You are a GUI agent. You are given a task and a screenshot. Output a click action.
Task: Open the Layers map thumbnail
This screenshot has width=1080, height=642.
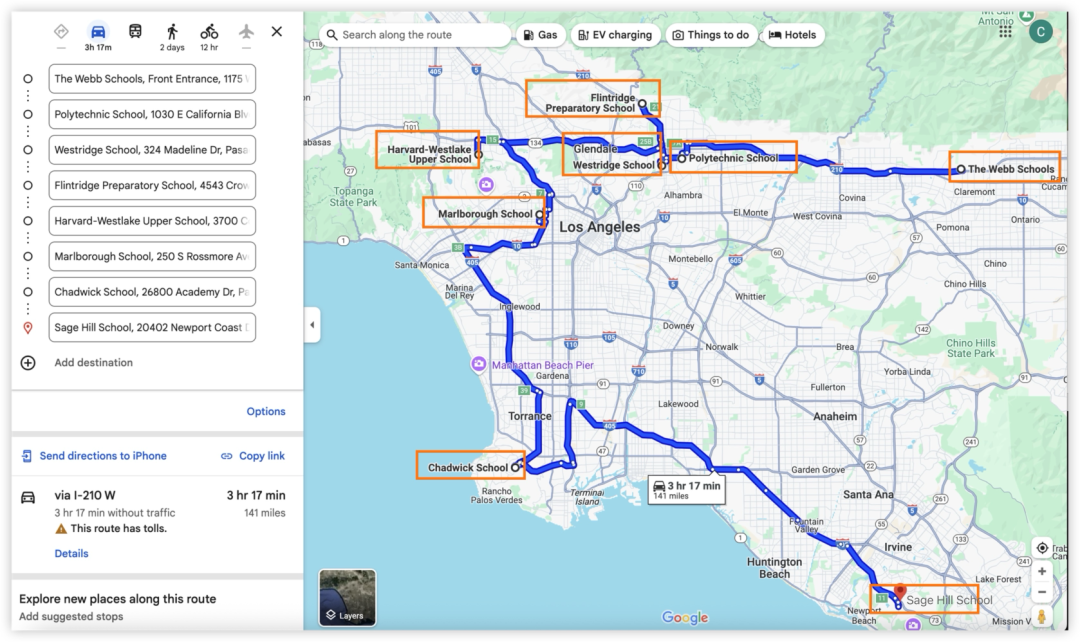pyautogui.click(x=347, y=597)
